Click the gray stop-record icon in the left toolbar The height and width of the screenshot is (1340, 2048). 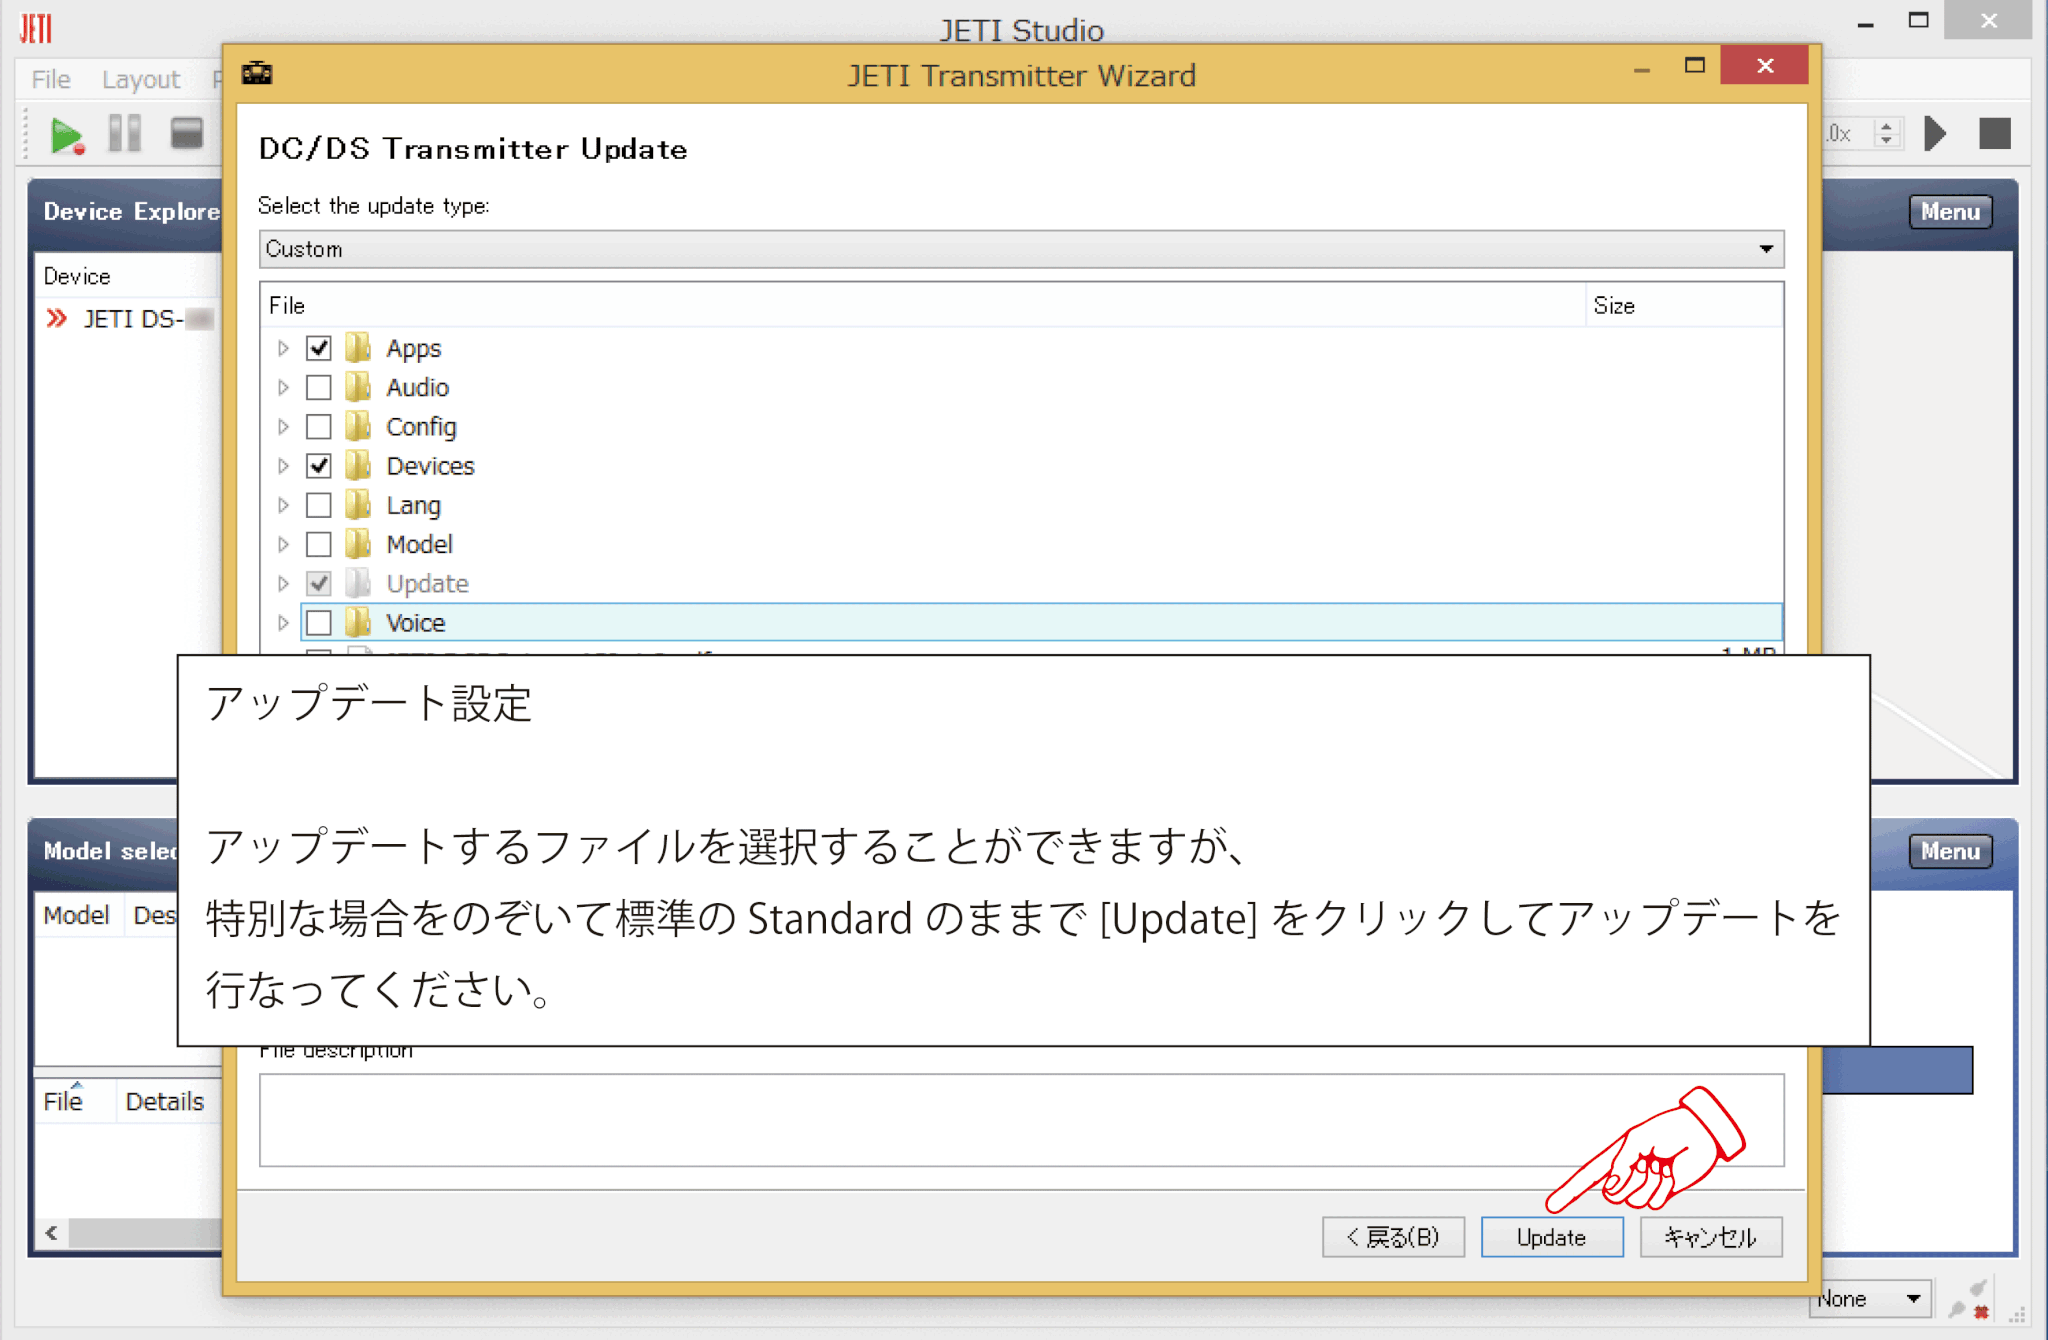coord(186,133)
